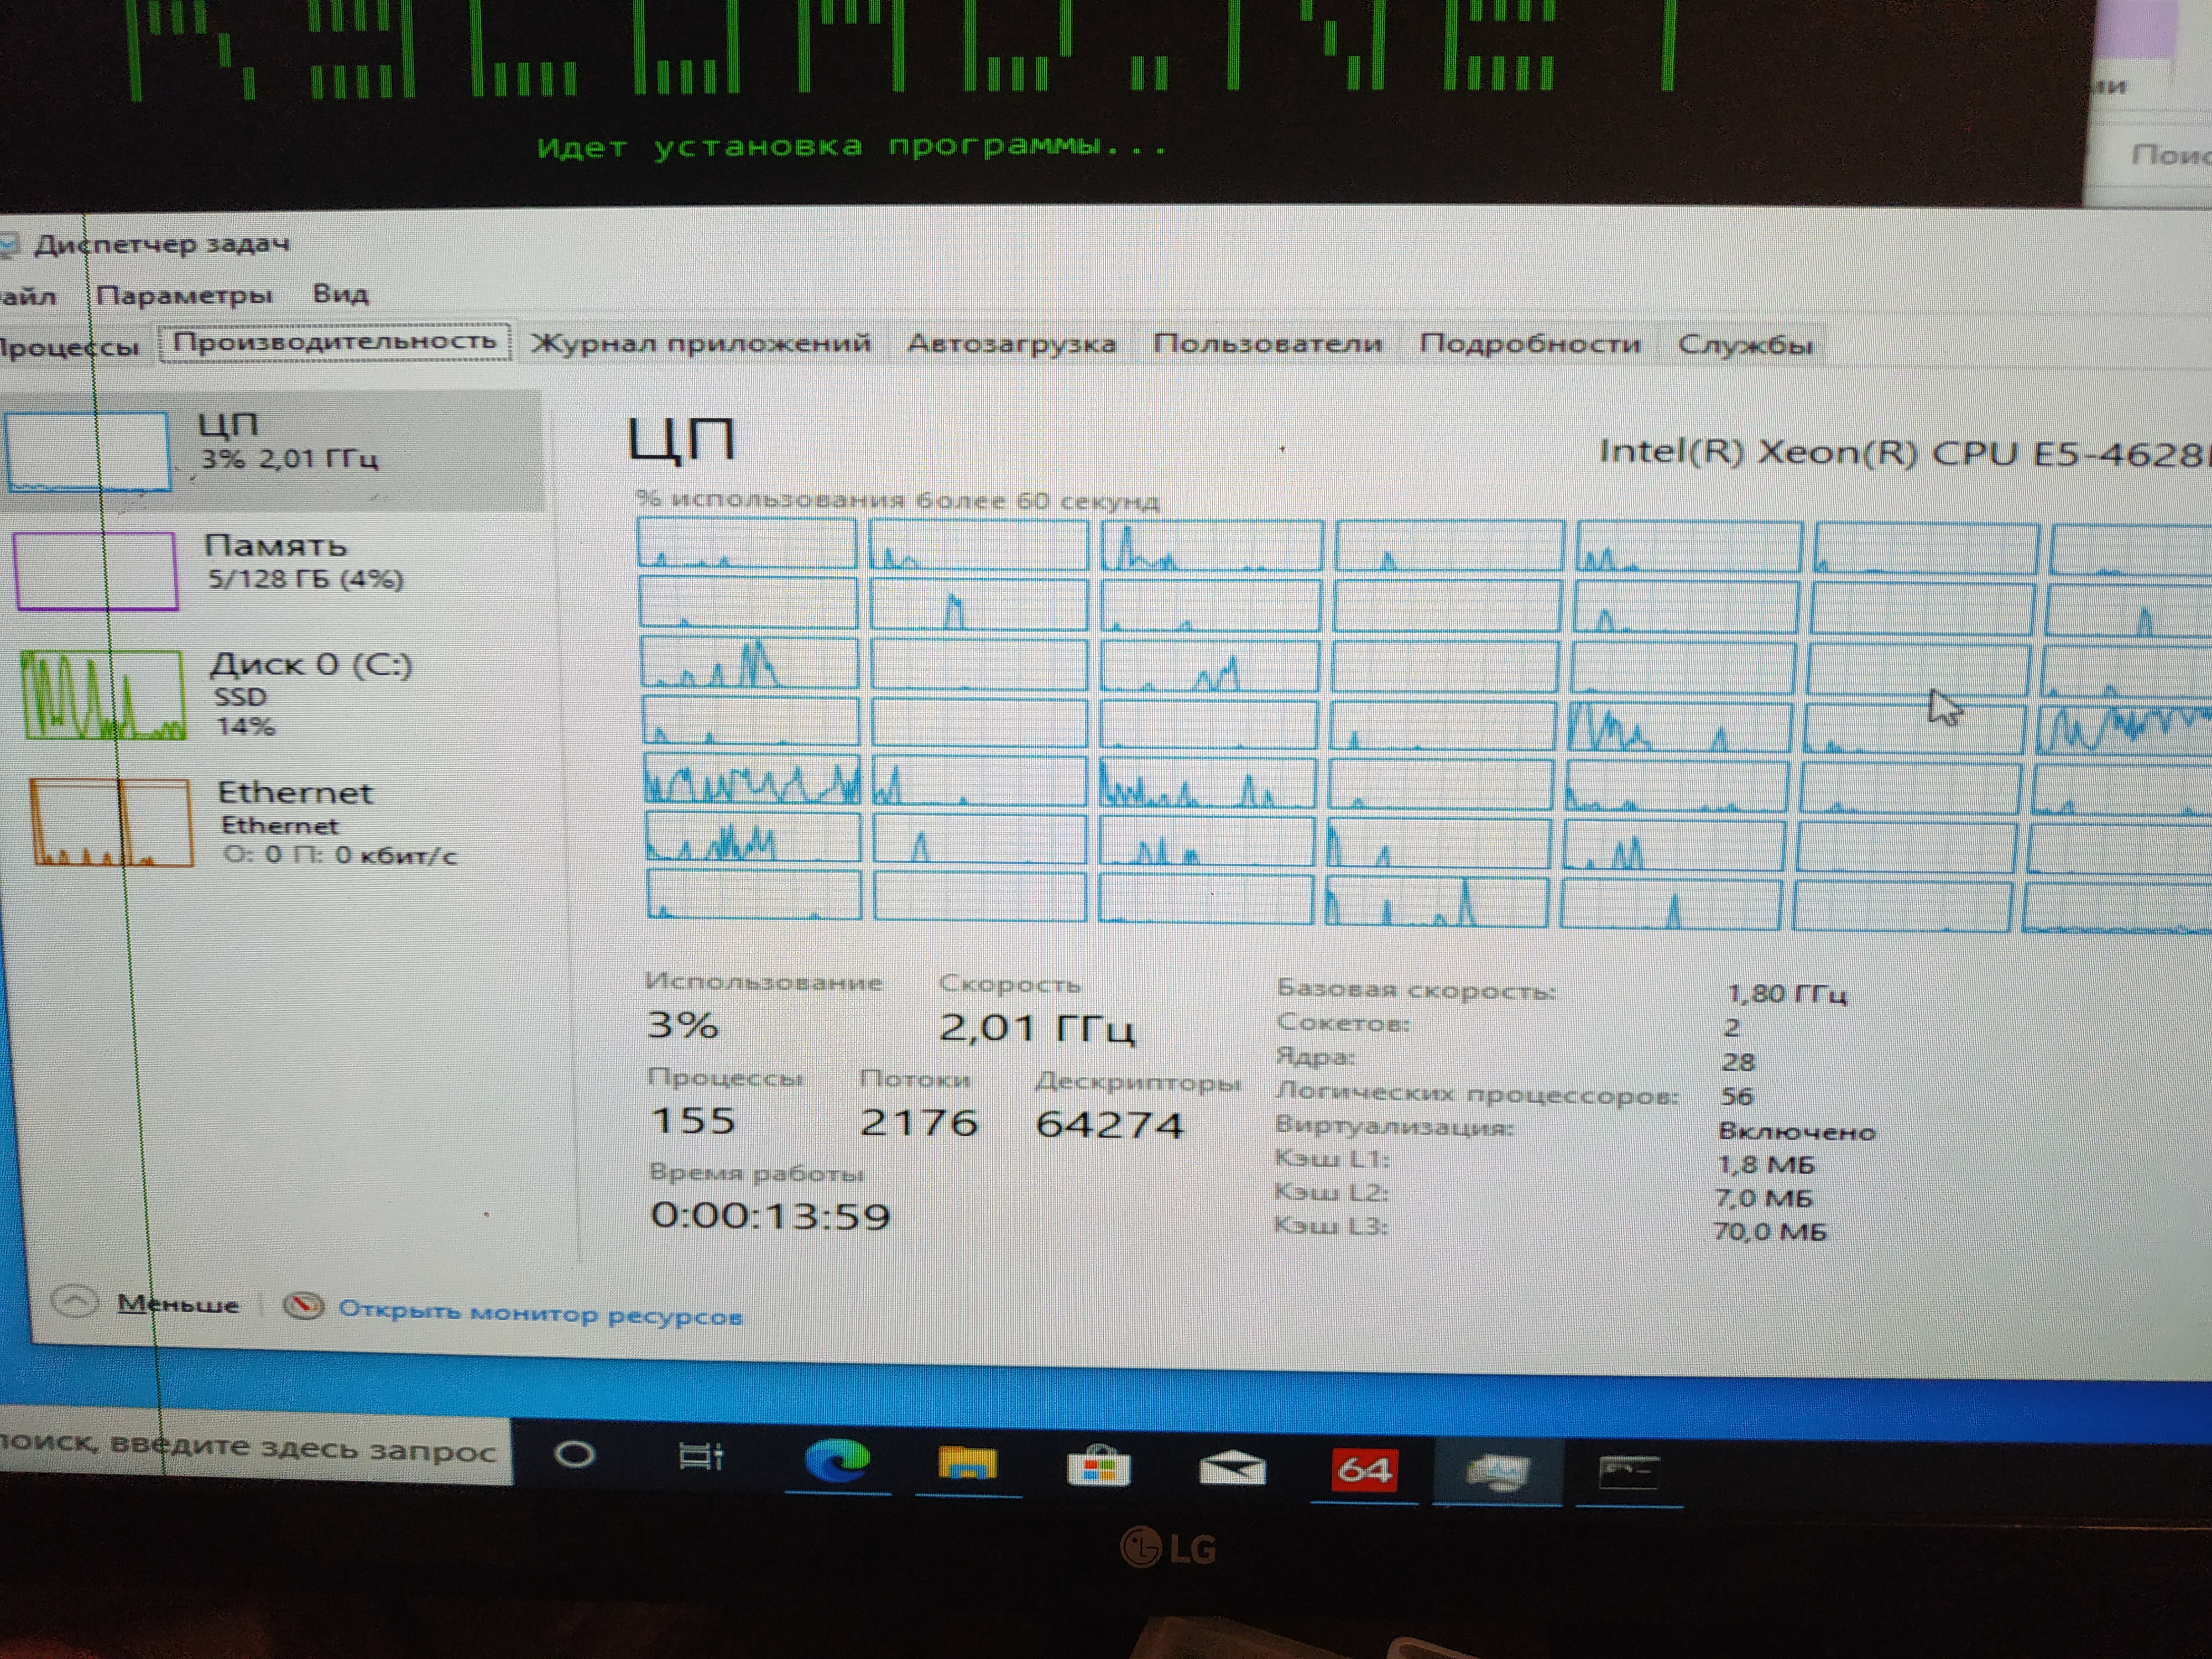Open the Службы tab

pos(1745,345)
